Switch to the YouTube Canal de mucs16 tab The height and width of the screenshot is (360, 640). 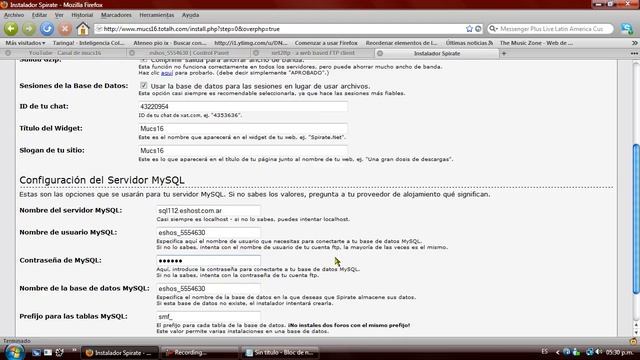(x=64, y=53)
